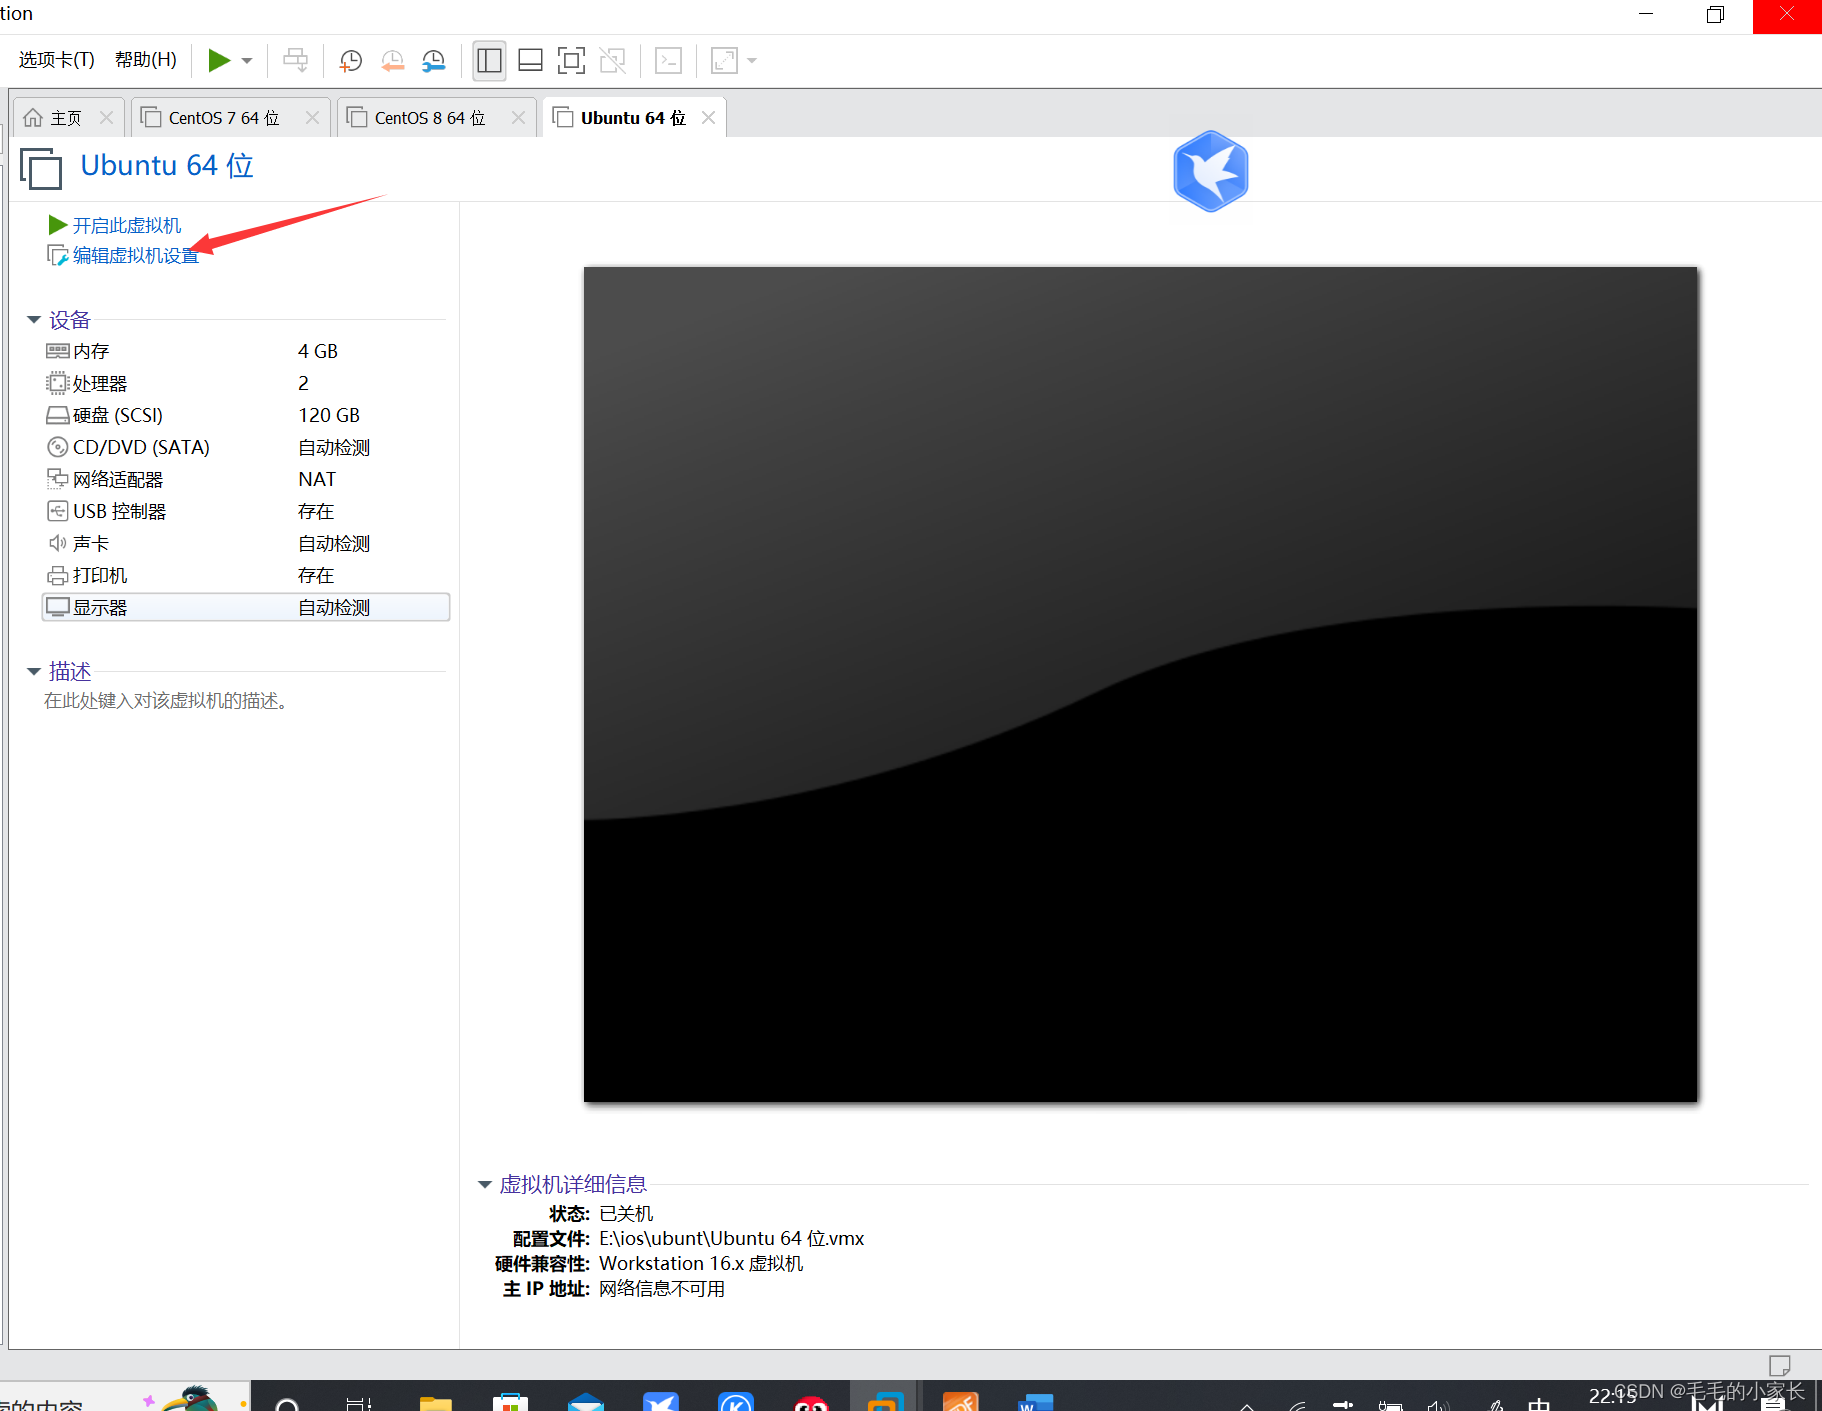
Task: Click the Workstation 16.x 虚拟机 compatibility text
Action: (701, 1263)
